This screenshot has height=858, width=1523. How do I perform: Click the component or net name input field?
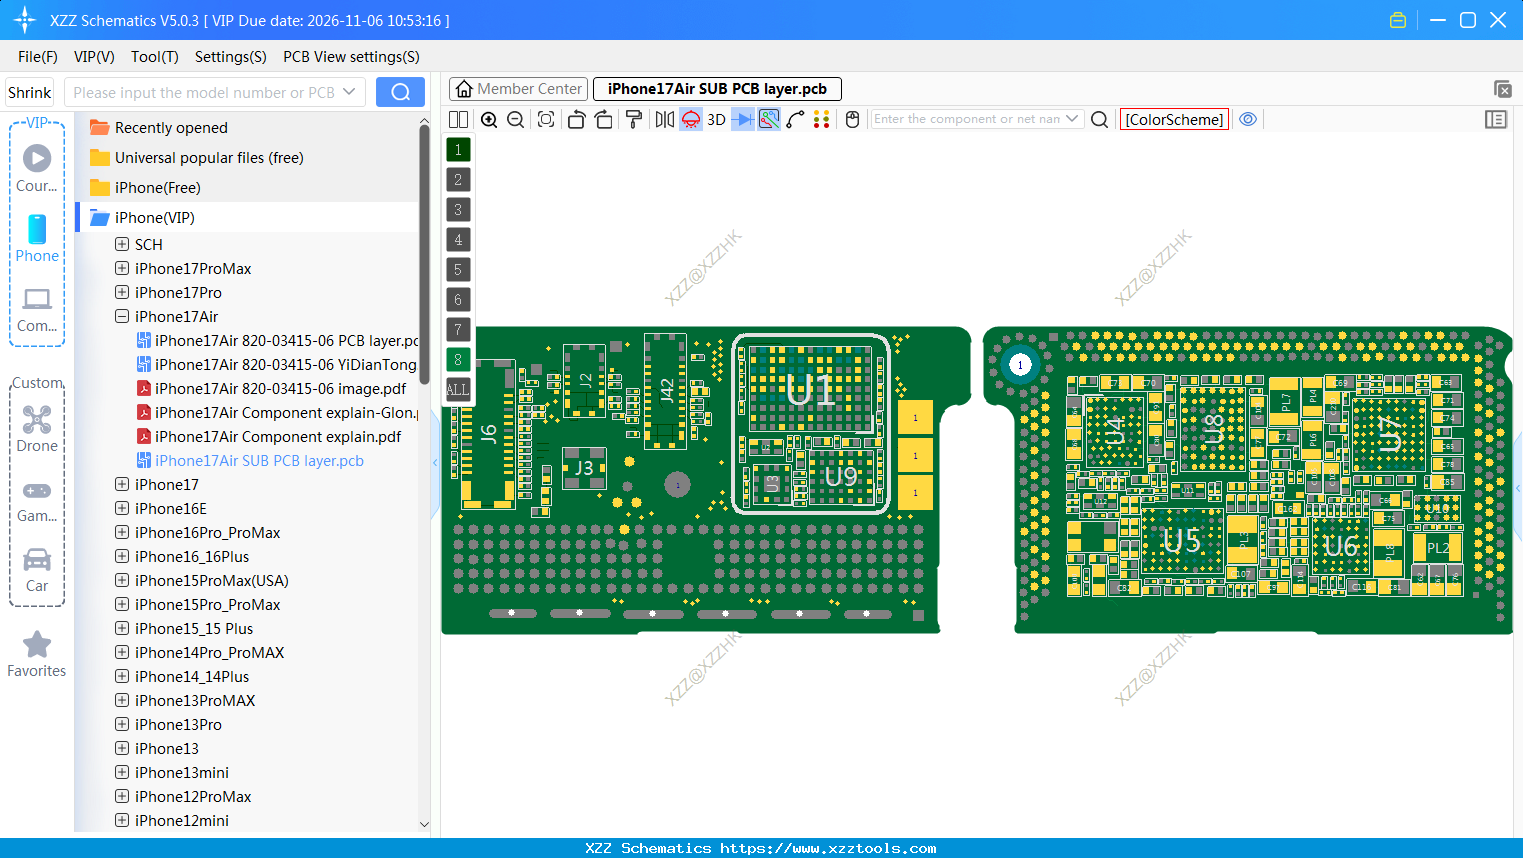pos(966,119)
